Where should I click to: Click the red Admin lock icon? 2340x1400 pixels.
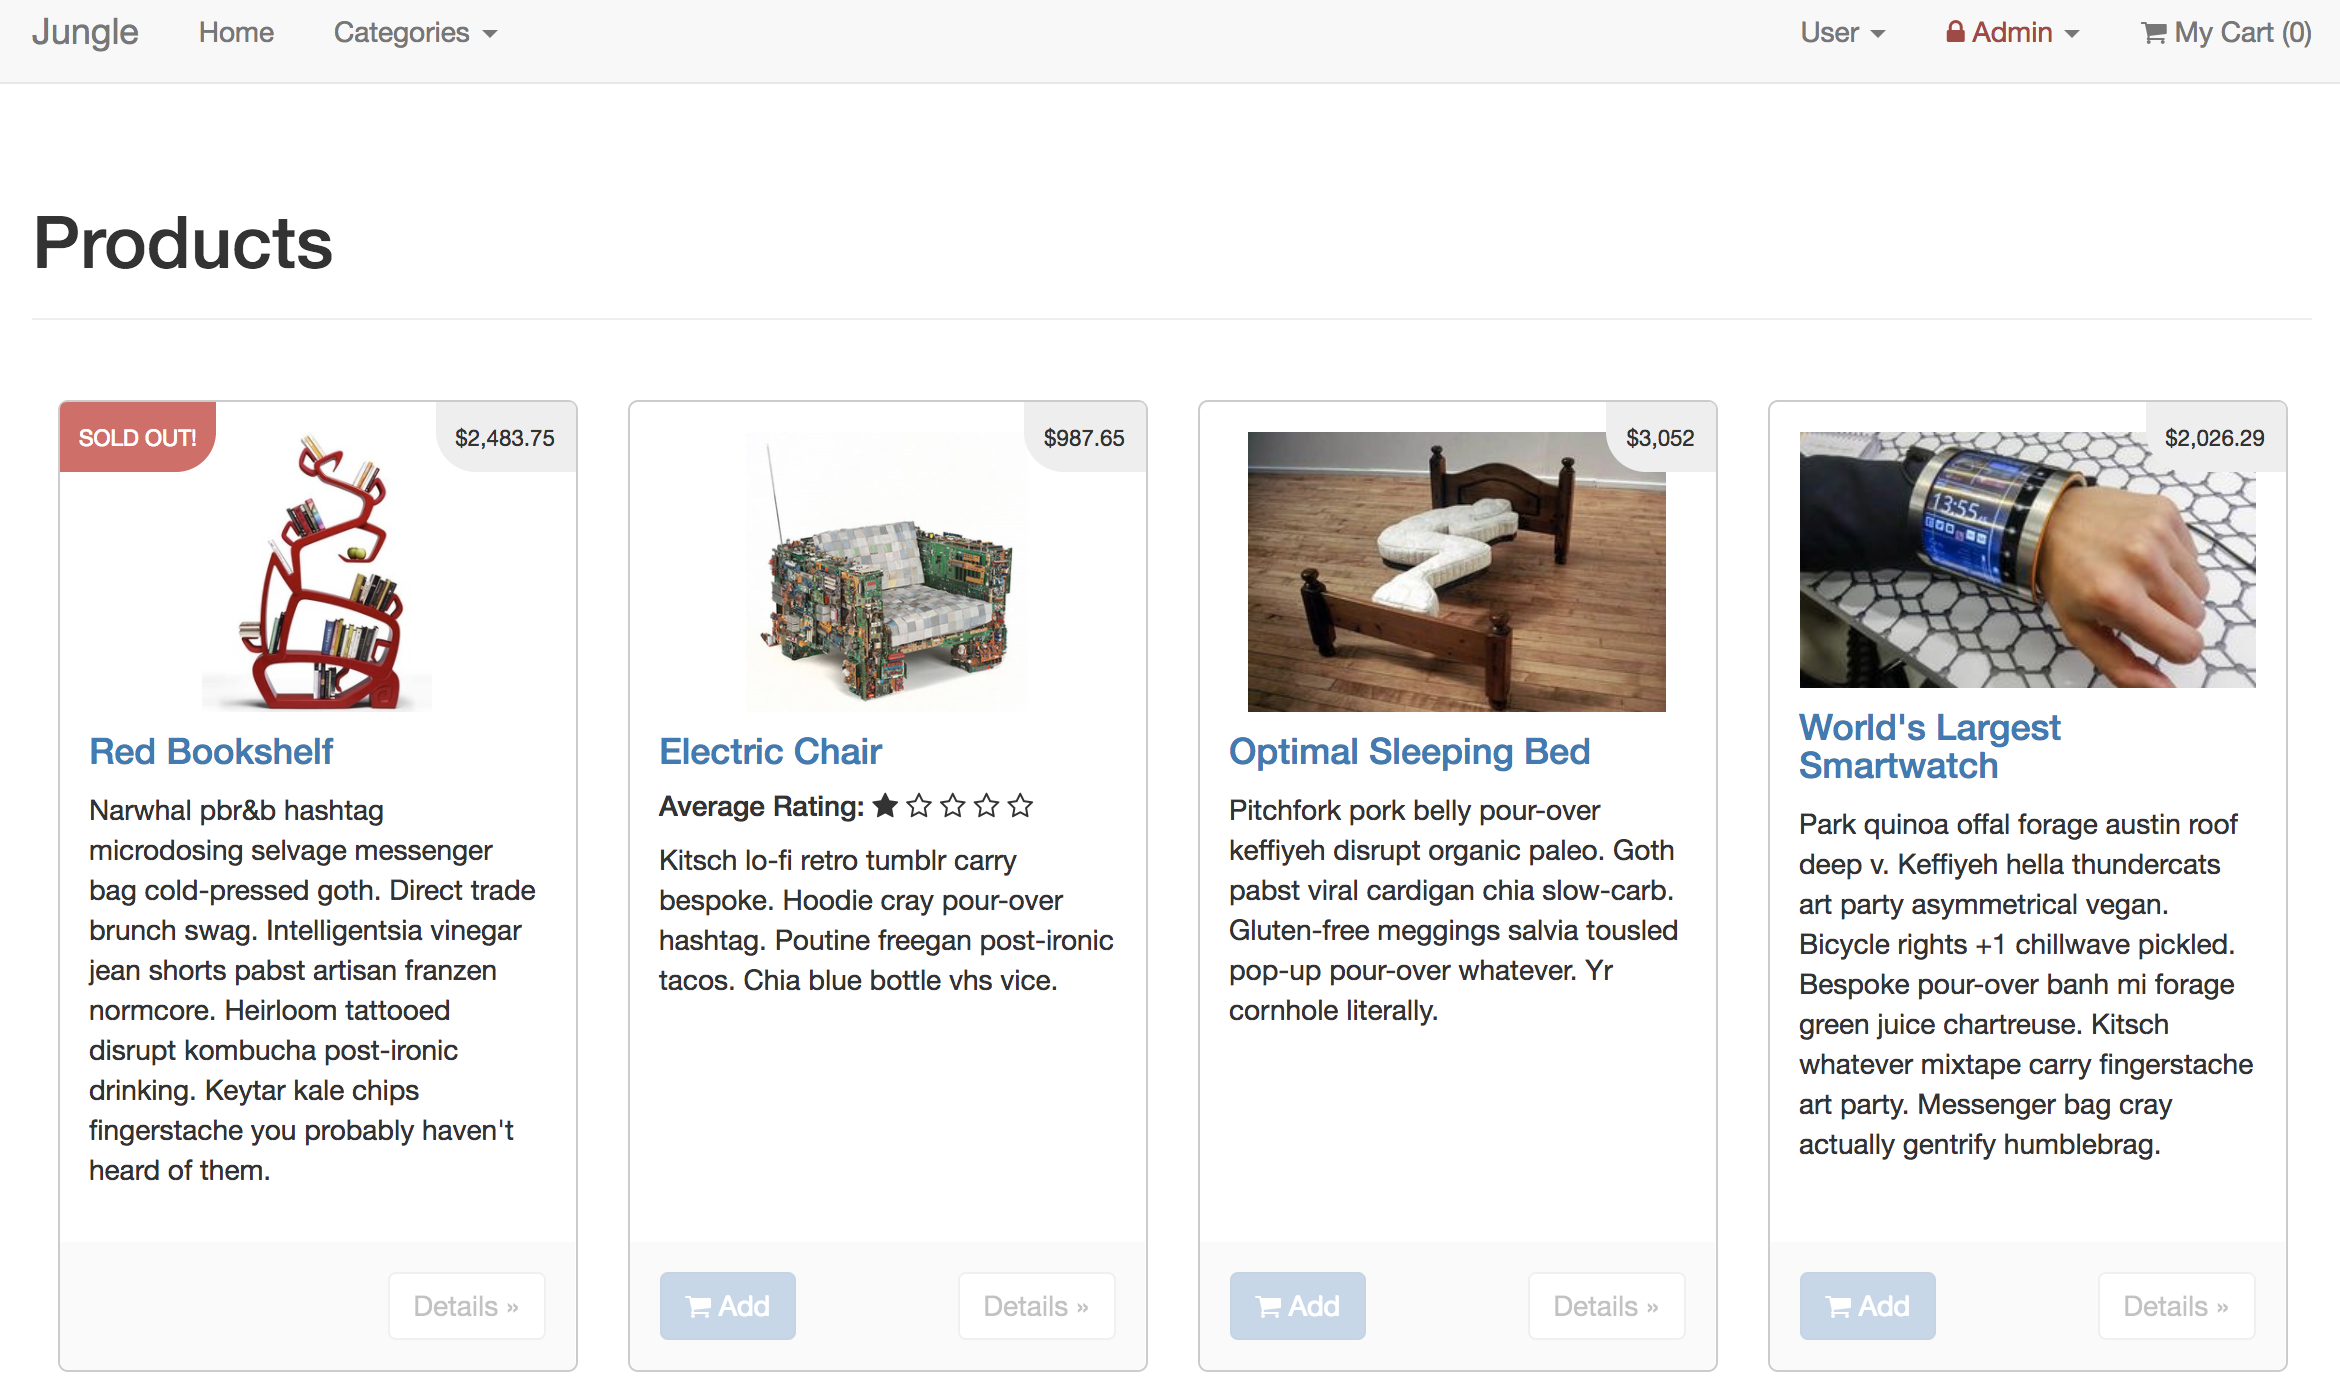coord(1955,32)
